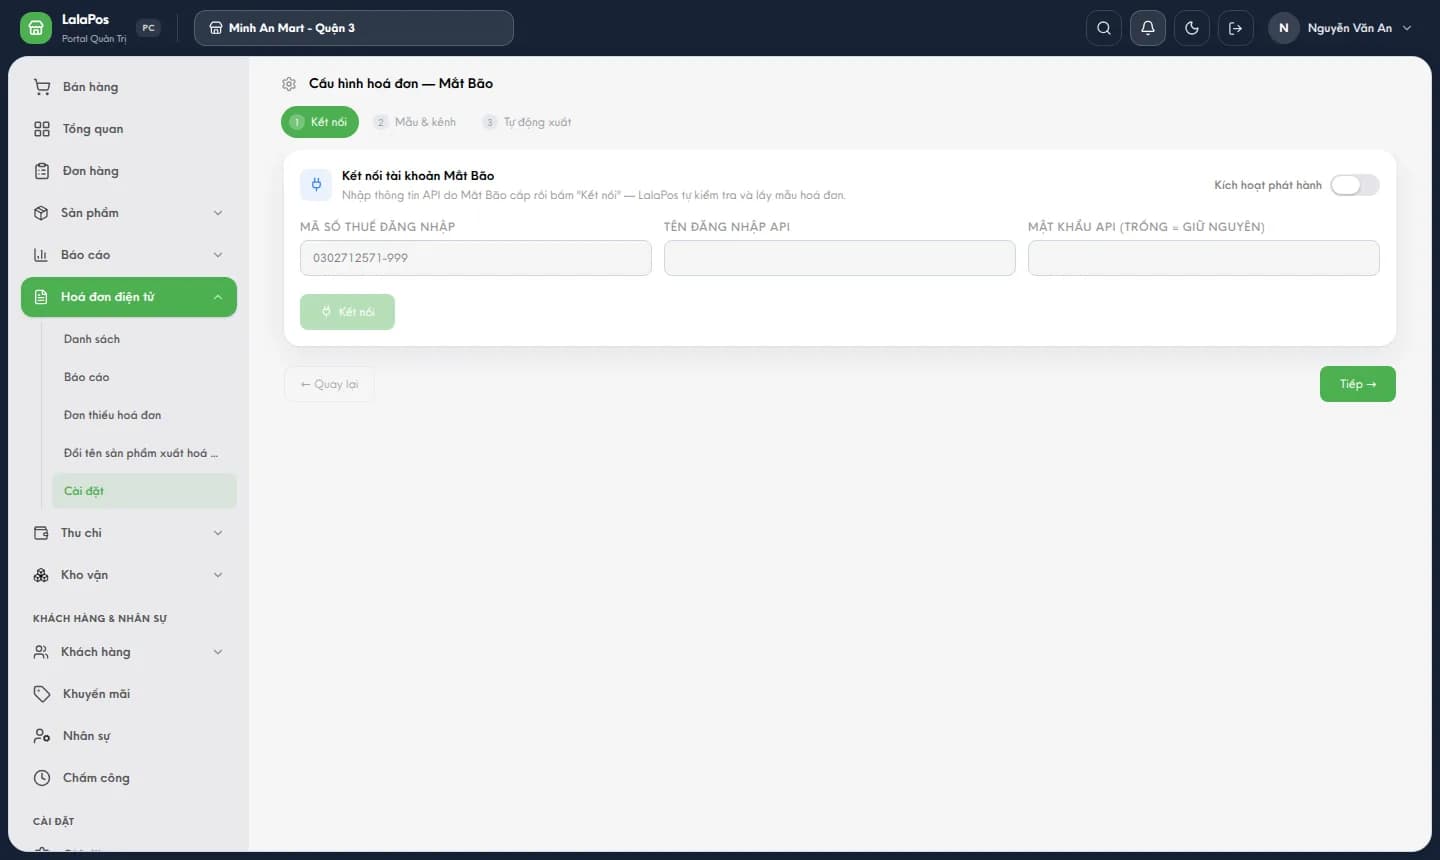Click the green Kết nối button
The width and height of the screenshot is (1440, 860).
click(x=347, y=312)
